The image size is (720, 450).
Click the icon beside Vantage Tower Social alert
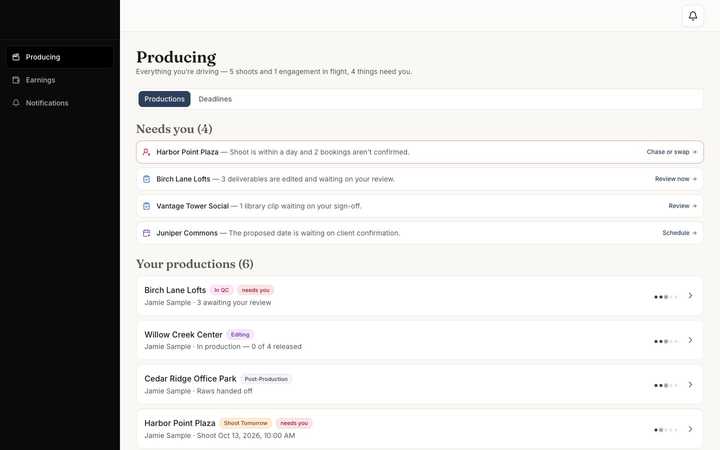pyautogui.click(x=146, y=206)
